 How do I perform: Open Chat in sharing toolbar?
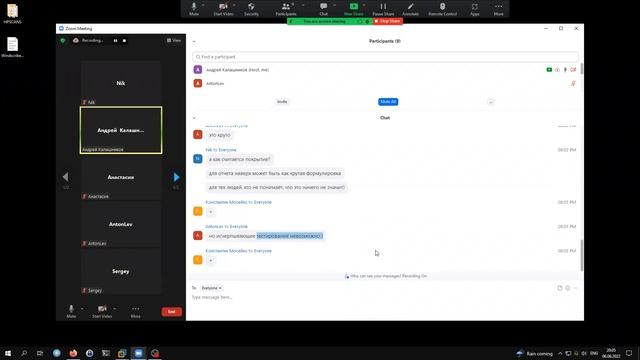[324, 9]
